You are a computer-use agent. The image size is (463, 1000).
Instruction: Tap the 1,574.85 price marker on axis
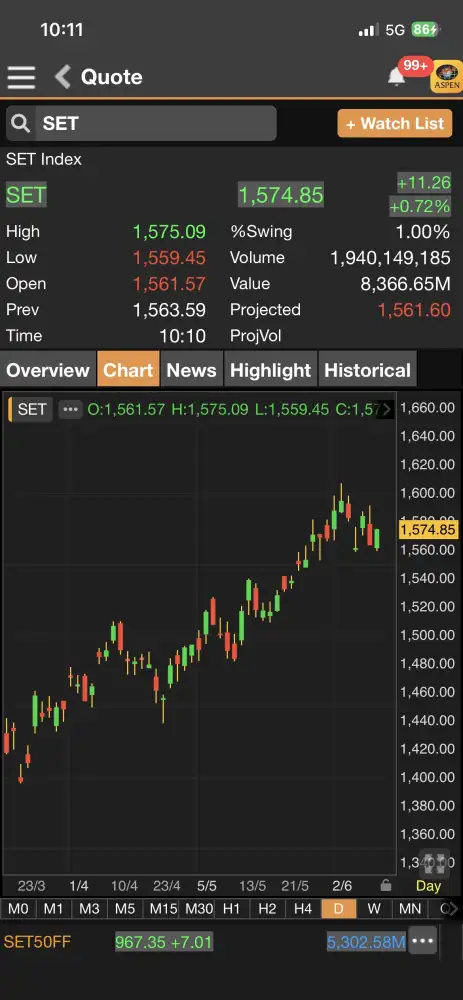428,530
